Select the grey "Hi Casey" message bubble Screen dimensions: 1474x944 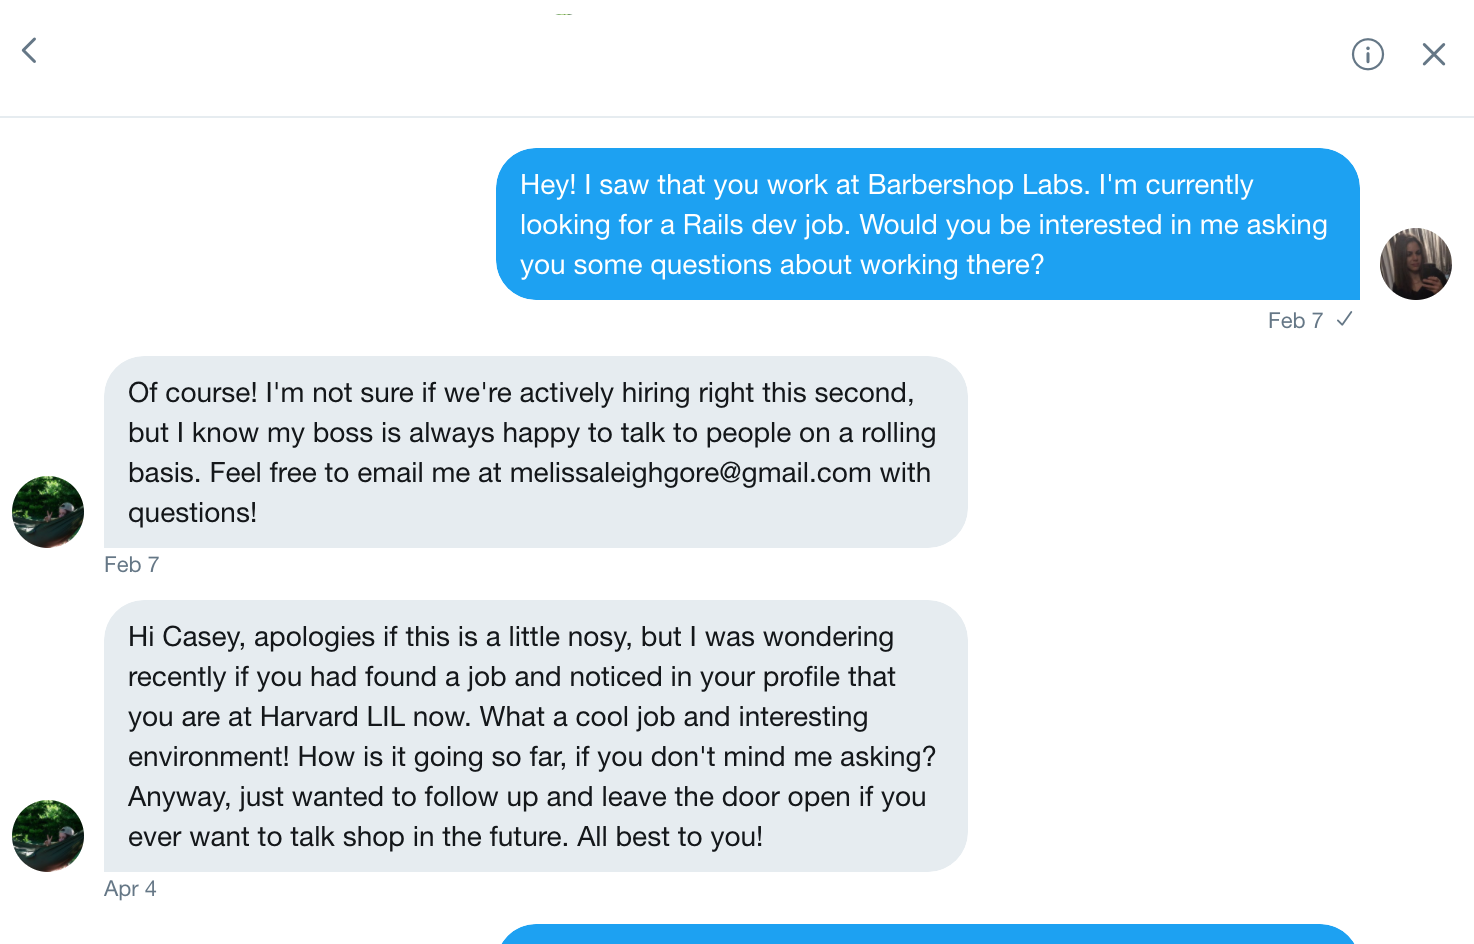click(536, 736)
